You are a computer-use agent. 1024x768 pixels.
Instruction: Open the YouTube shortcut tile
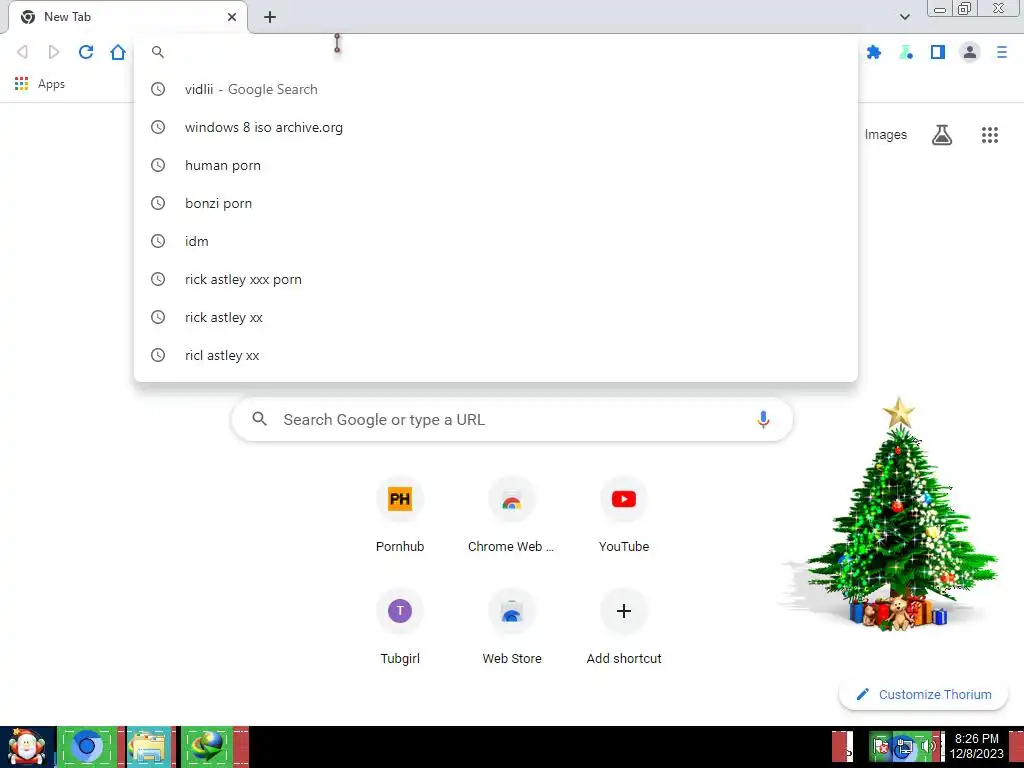(x=624, y=516)
